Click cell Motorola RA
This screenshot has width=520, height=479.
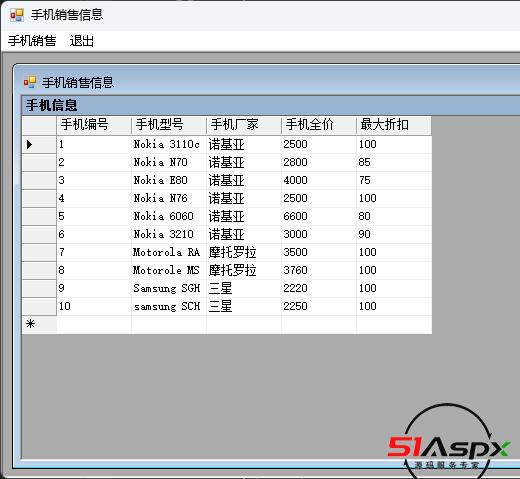(169, 252)
